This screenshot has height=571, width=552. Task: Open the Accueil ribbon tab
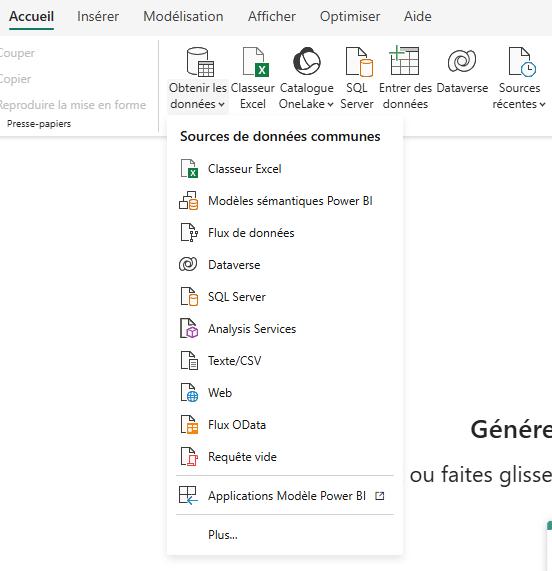click(x=31, y=16)
